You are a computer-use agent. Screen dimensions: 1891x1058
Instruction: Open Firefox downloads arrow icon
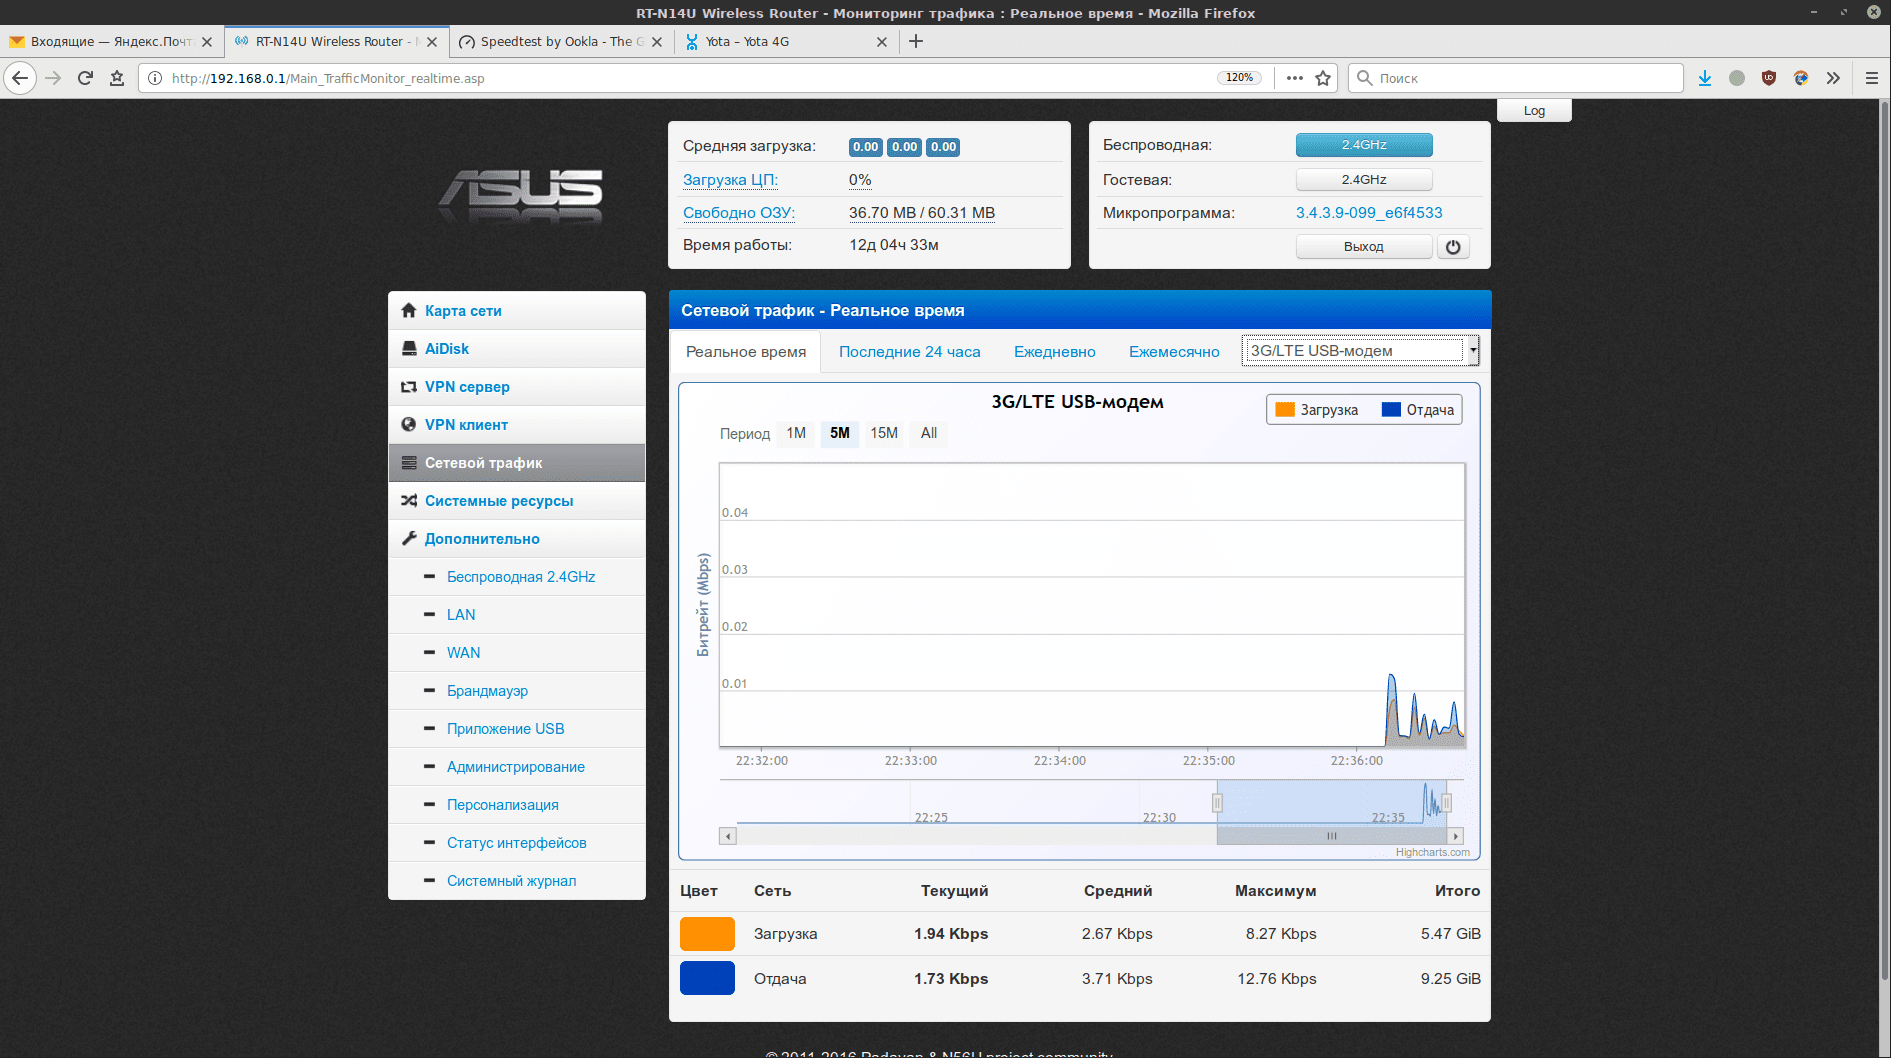click(1705, 78)
